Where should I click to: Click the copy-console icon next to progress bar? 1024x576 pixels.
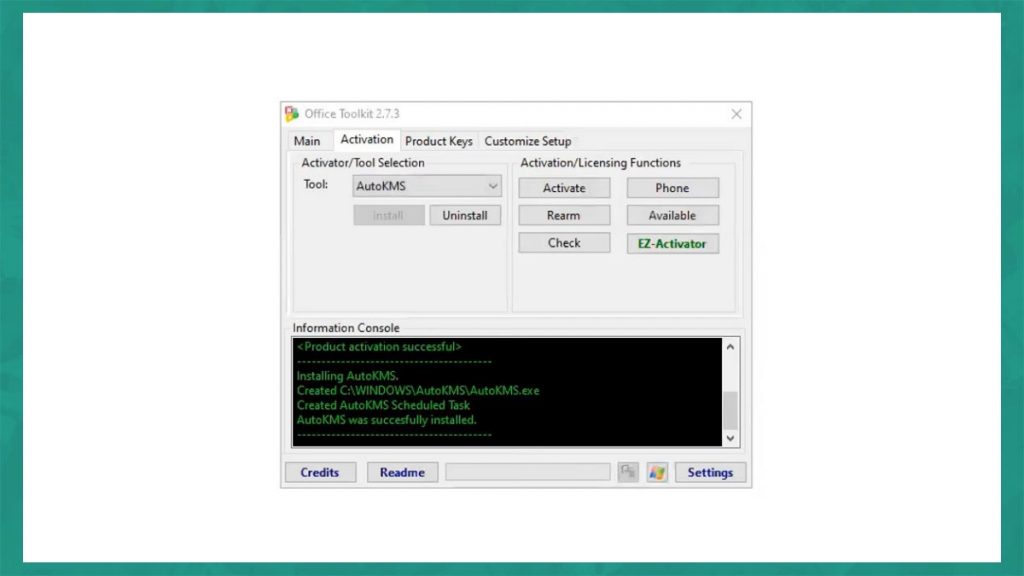pos(629,472)
